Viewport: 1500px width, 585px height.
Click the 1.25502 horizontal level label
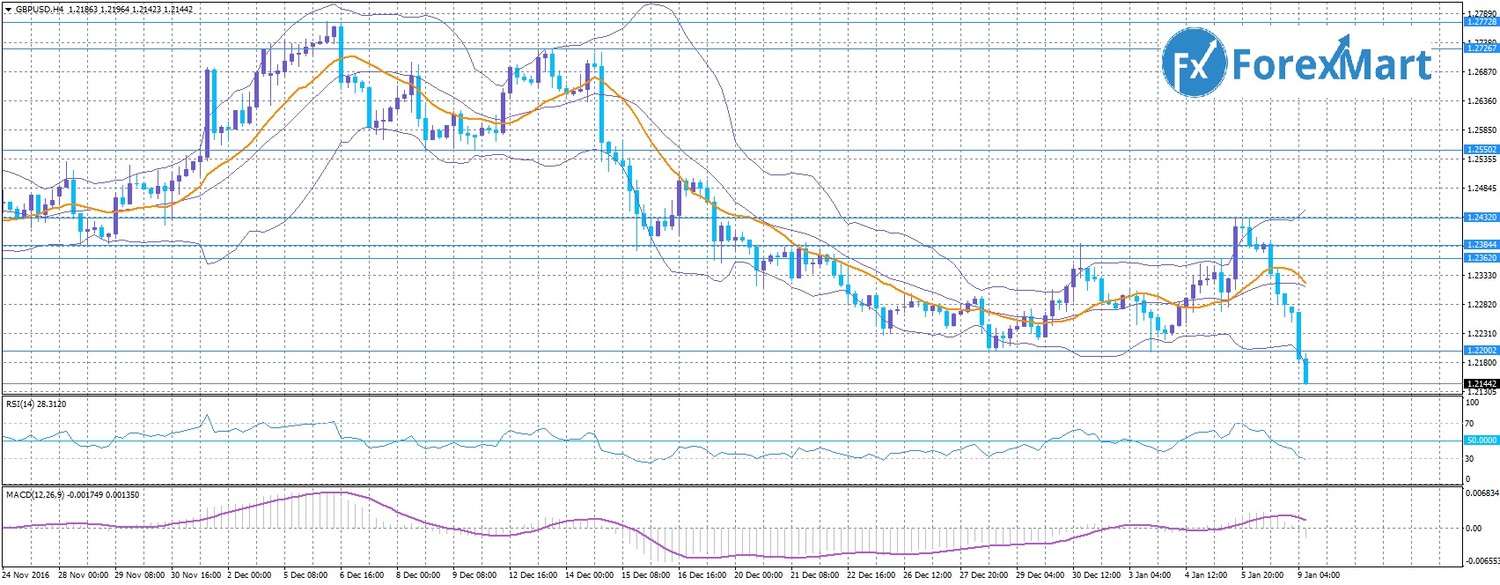(1480, 150)
